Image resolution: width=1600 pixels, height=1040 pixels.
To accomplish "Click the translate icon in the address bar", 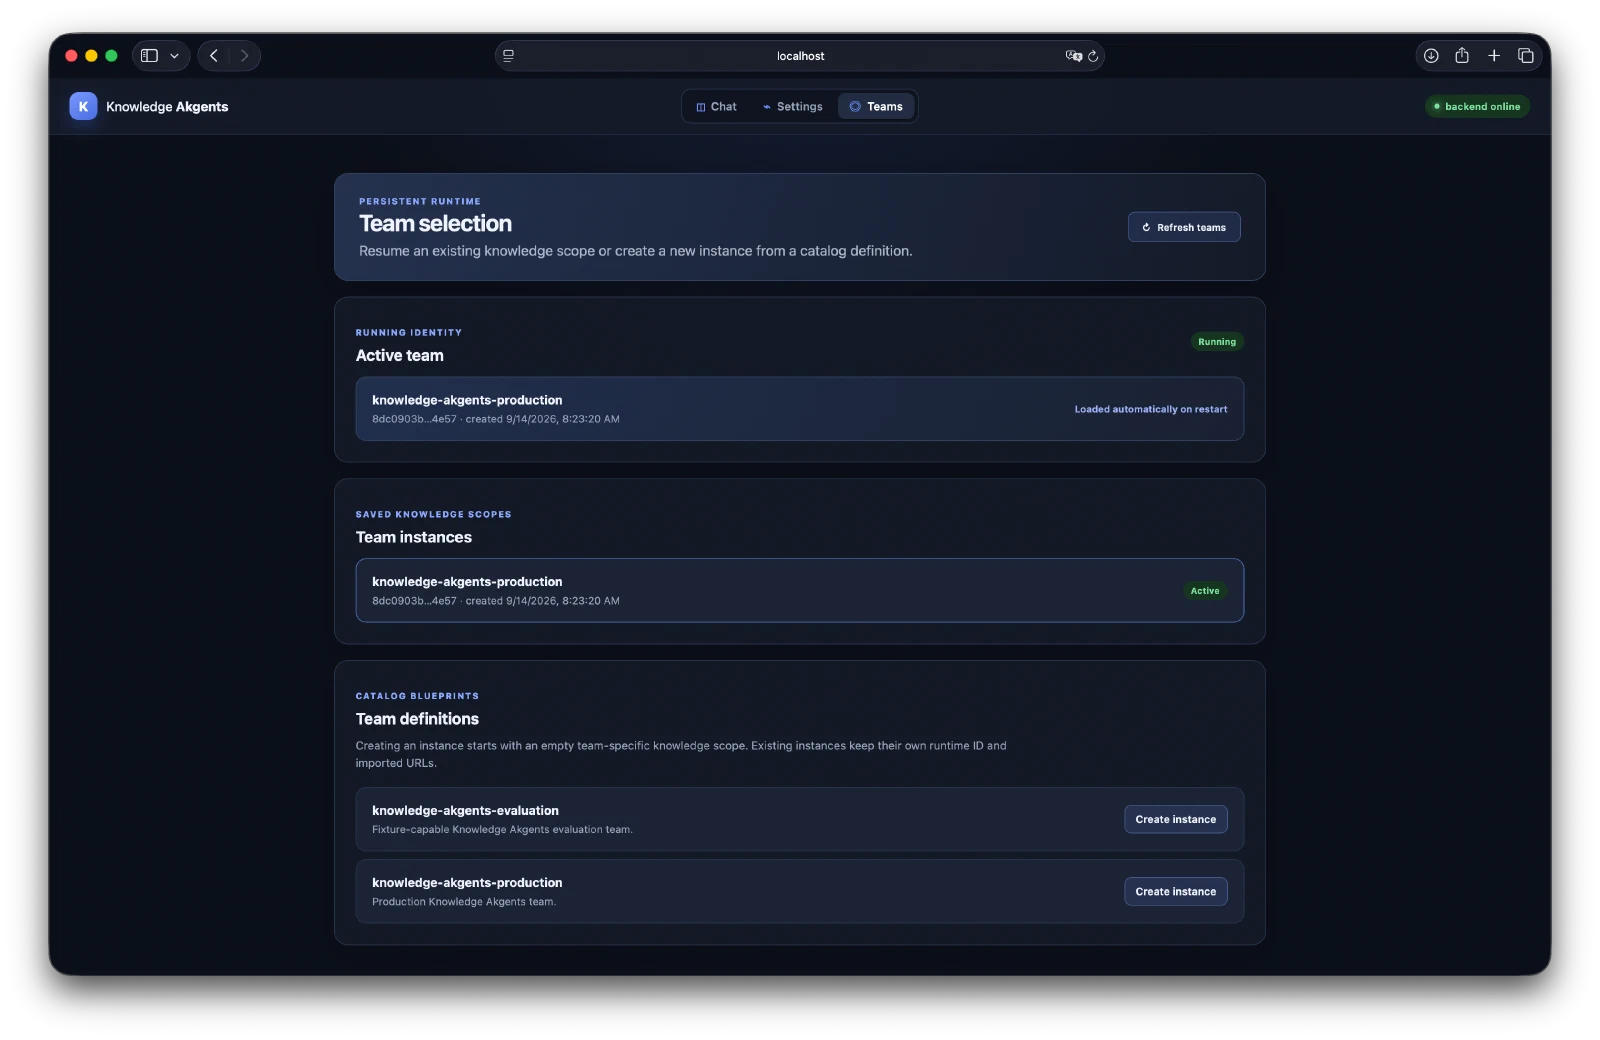I will 1073,56.
